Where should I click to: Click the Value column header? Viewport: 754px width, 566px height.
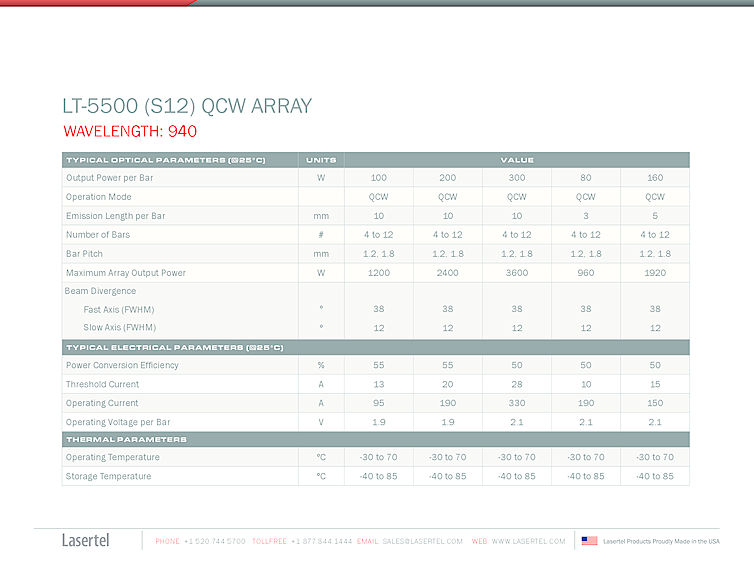pos(517,160)
